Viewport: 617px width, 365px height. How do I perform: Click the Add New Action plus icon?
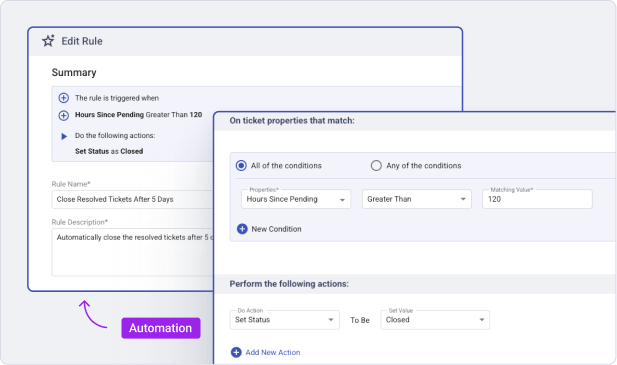pos(236,352)
